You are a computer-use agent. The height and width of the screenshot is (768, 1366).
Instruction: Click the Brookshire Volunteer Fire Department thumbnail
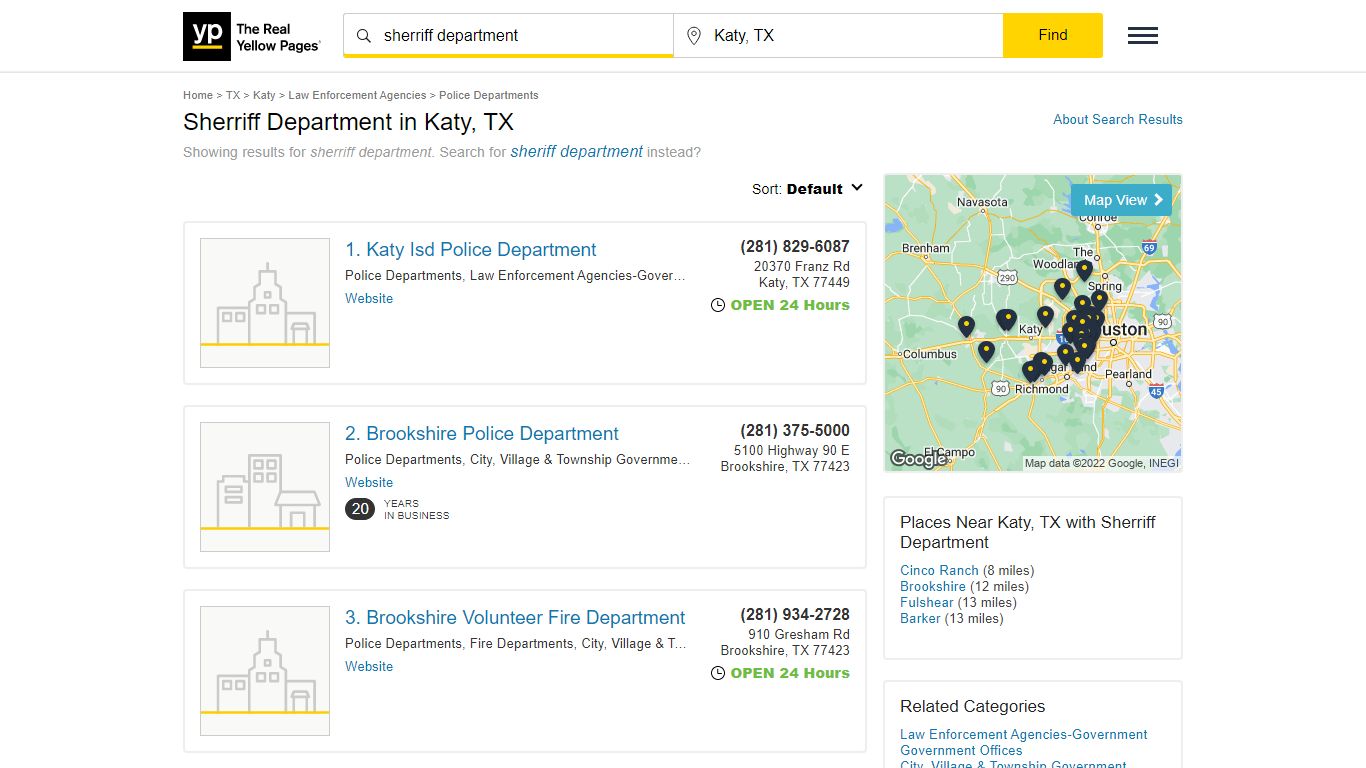coord(265,671)
